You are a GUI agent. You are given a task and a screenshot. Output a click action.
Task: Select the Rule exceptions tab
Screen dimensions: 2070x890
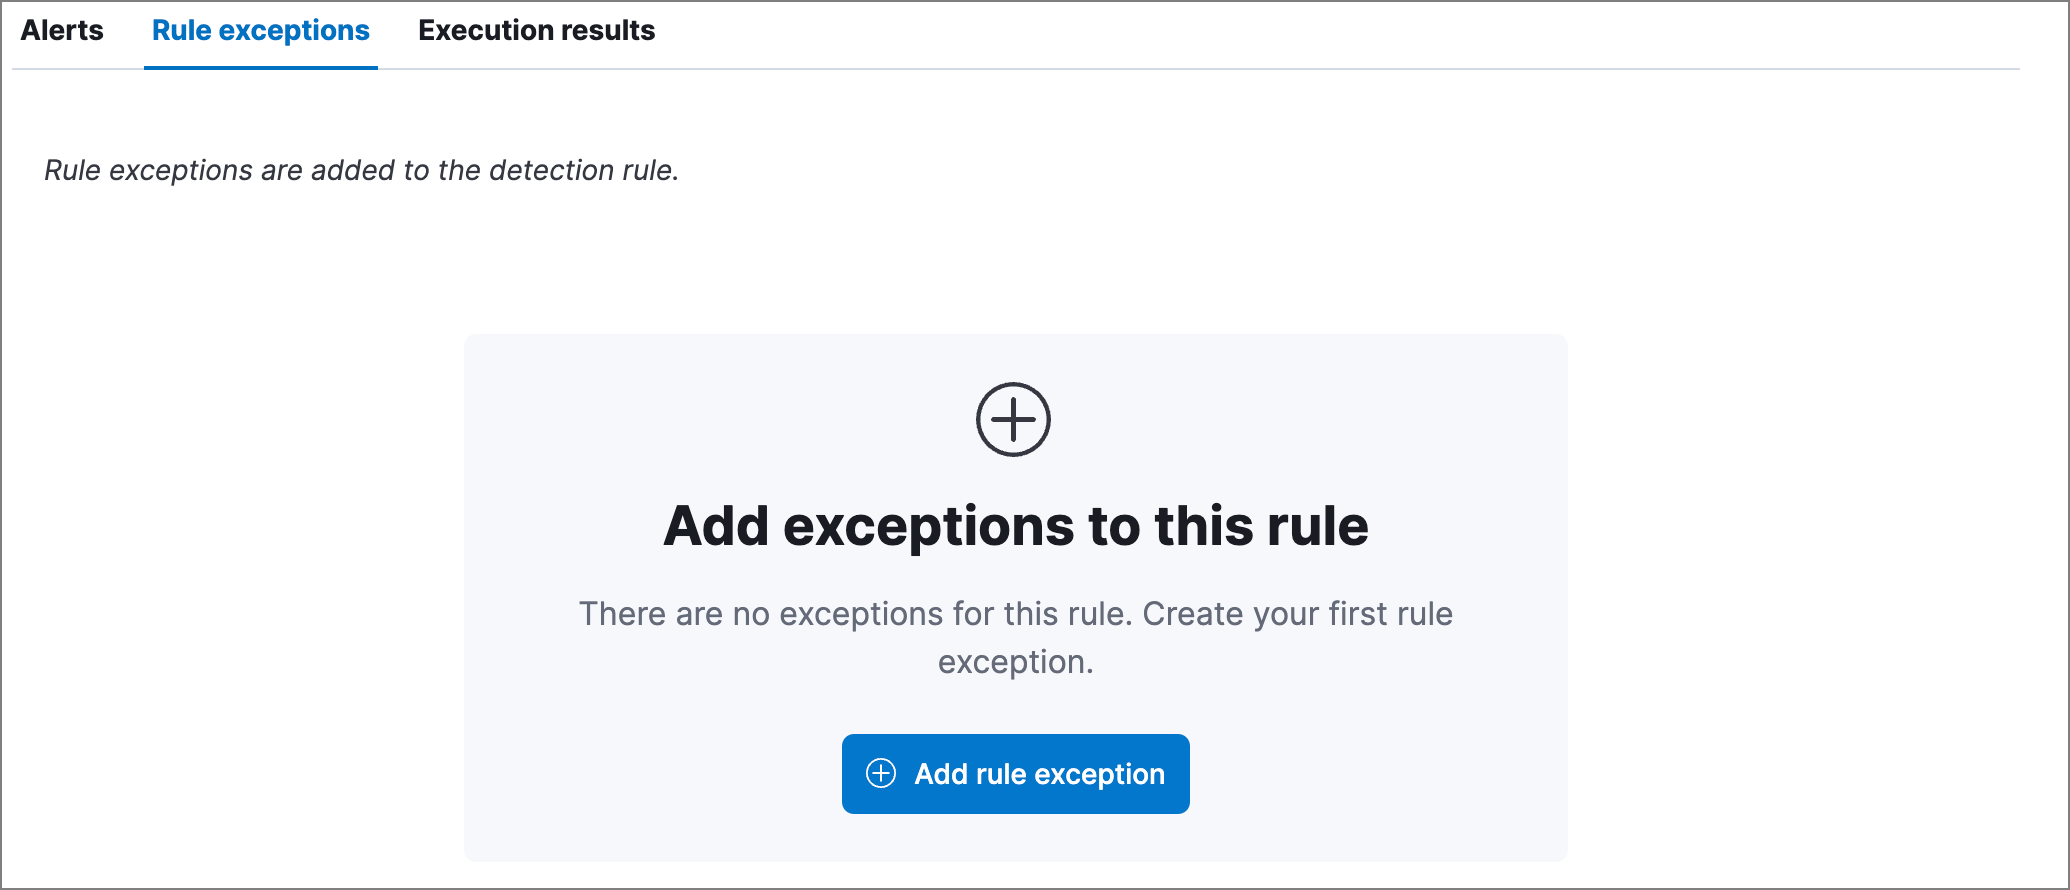[260, 30]
